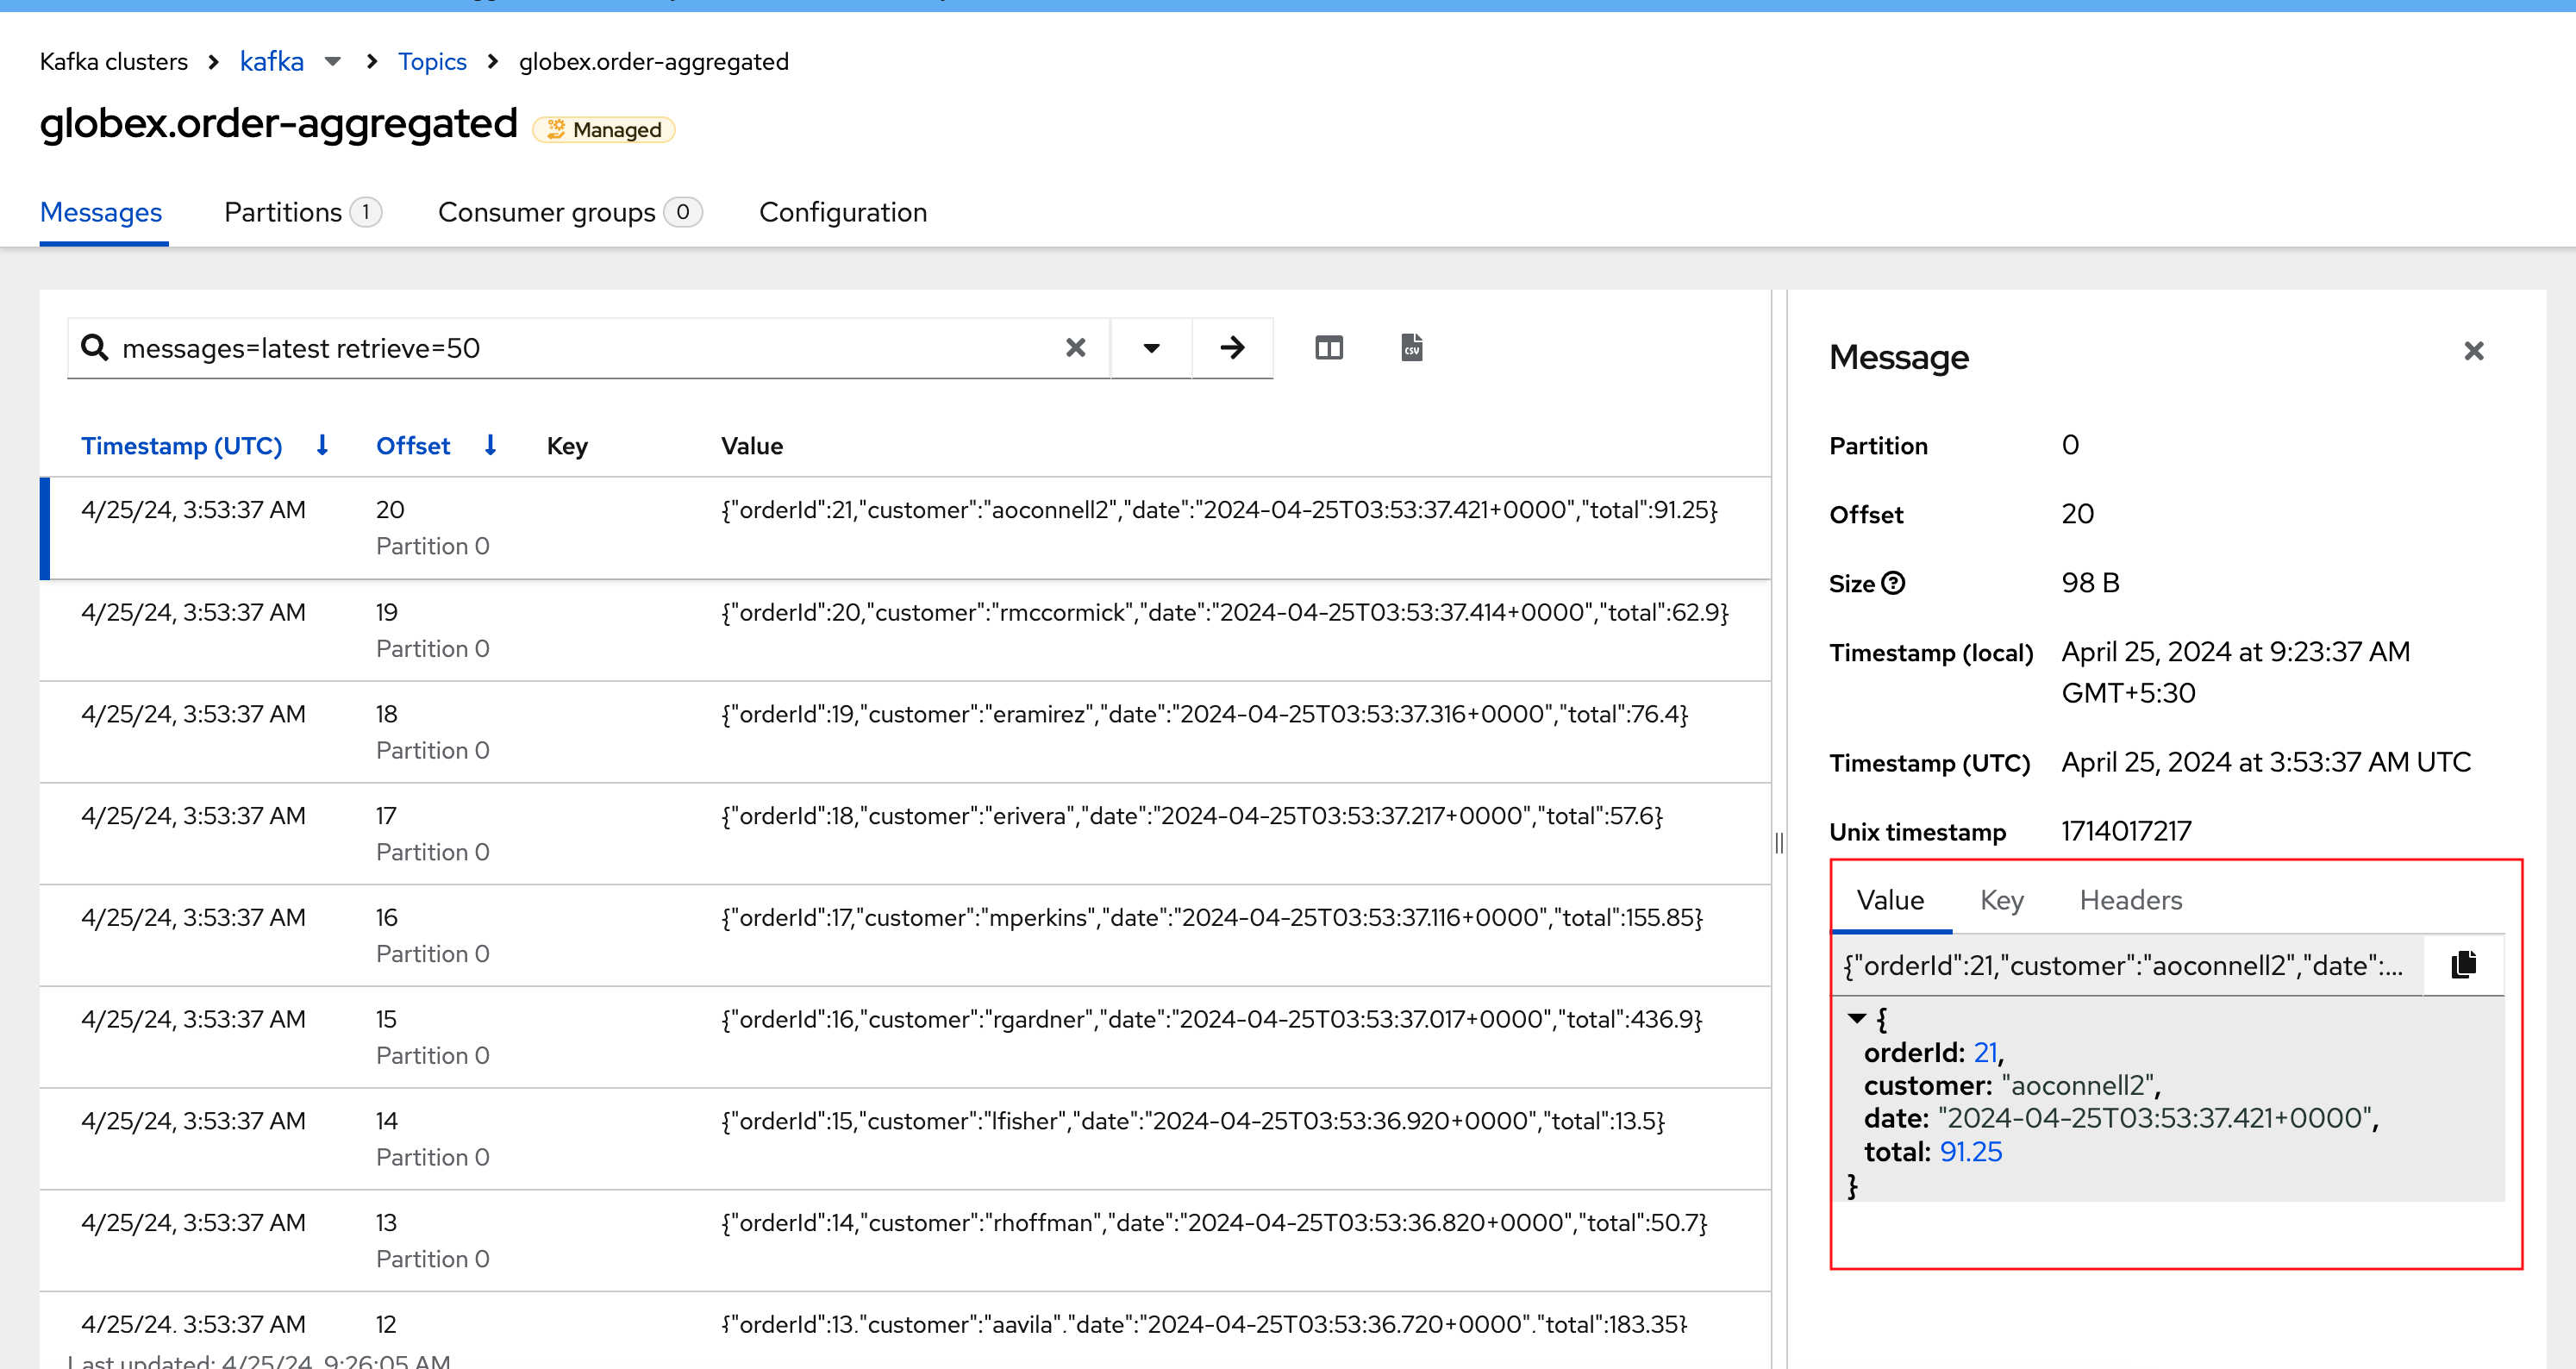Viewport: 2576px width, 1369px height.
Task: Select message row for customer lfisher
Action: [x=905, y=1139]
